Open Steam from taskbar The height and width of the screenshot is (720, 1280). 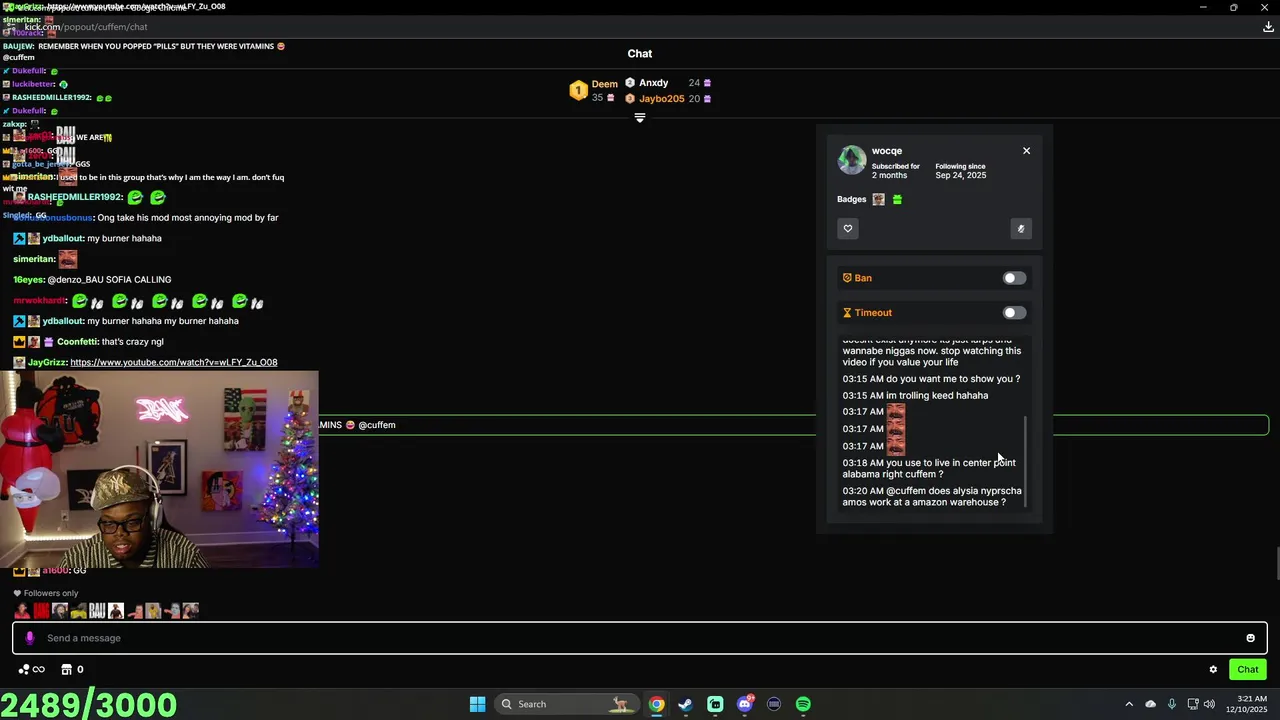pyautogui.click(x=685, y=704)
